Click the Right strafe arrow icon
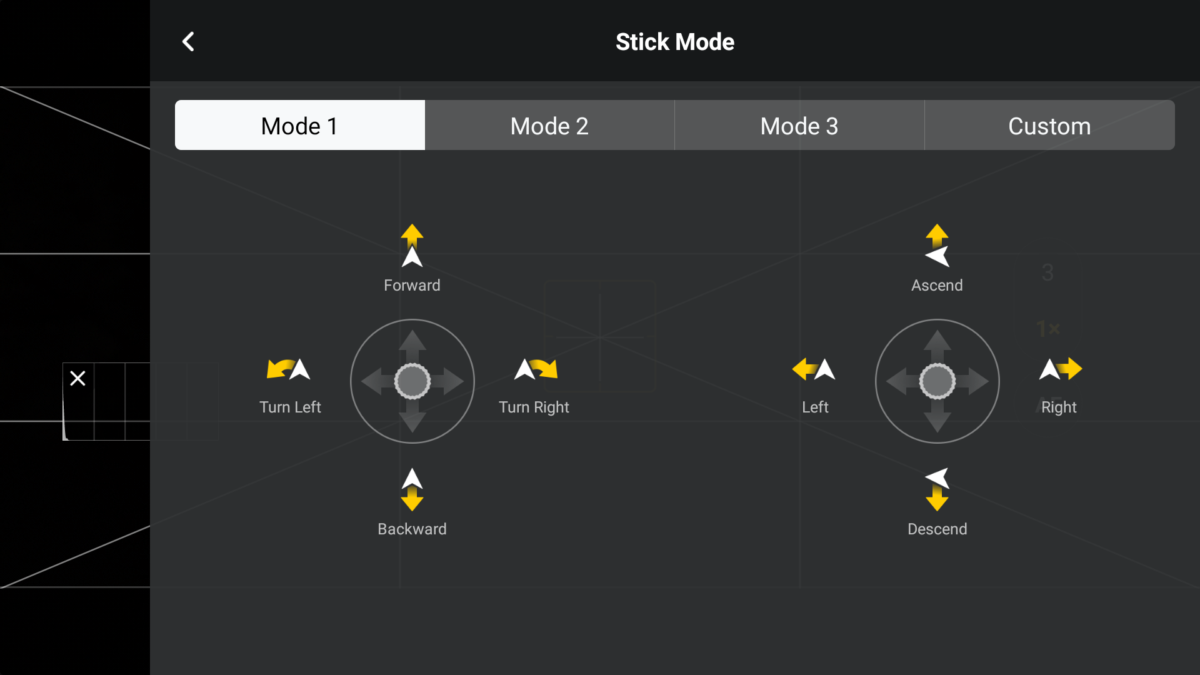 tap(1060, 369)
